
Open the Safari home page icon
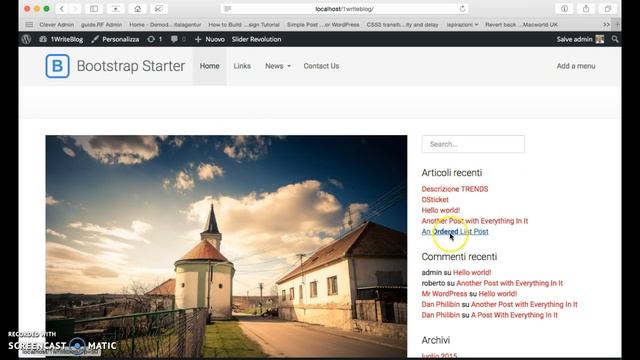click(x=138, y=9)
